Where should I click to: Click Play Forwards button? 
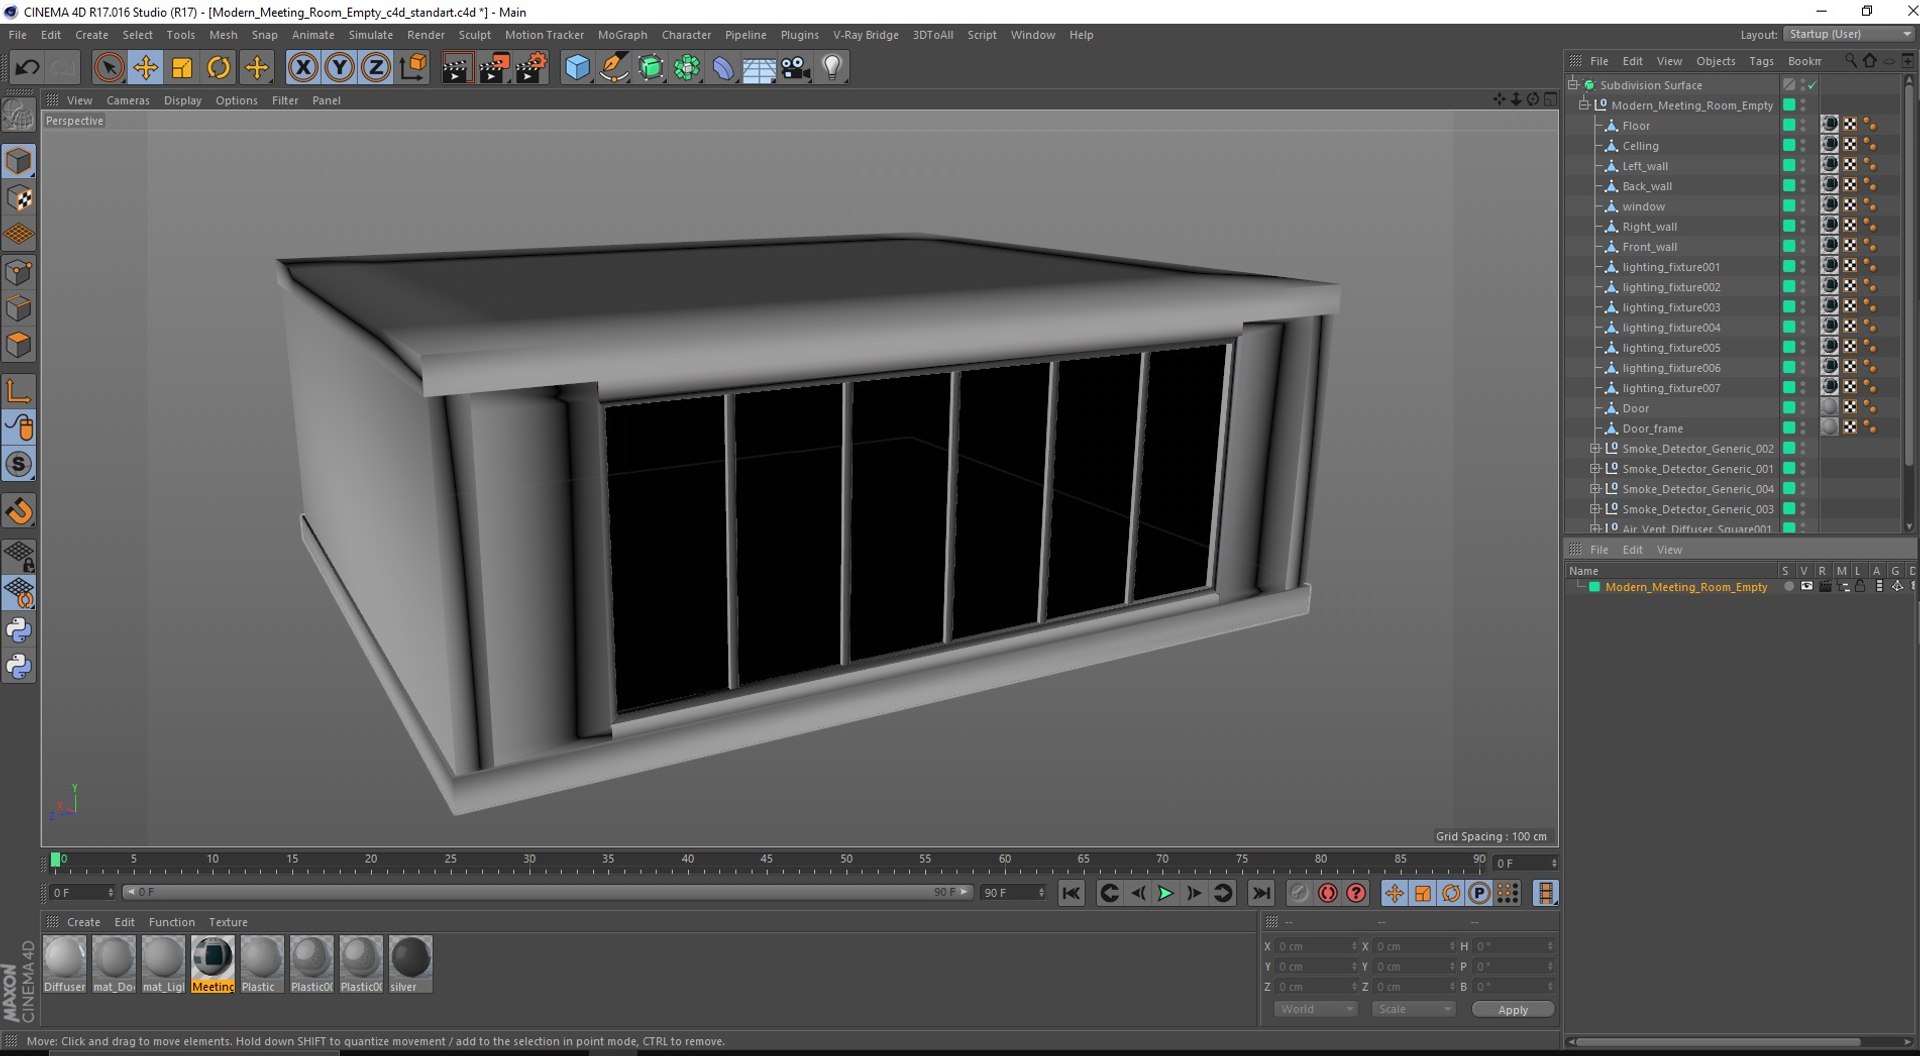click(1165, 894)
